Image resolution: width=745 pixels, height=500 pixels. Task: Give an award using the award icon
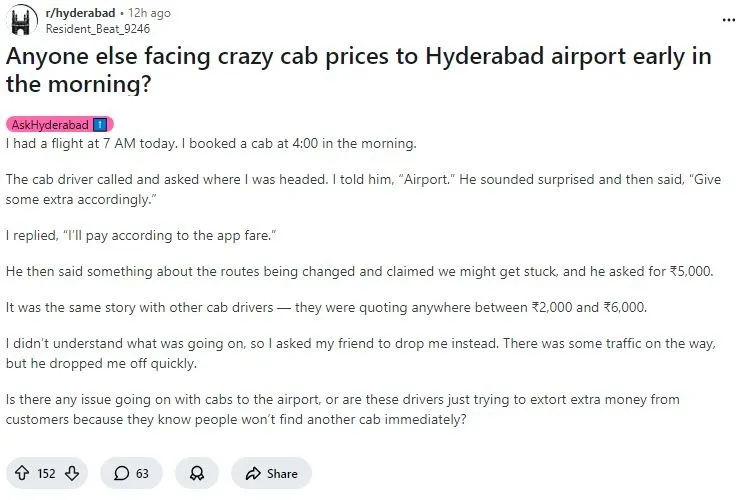coord(196,473)
